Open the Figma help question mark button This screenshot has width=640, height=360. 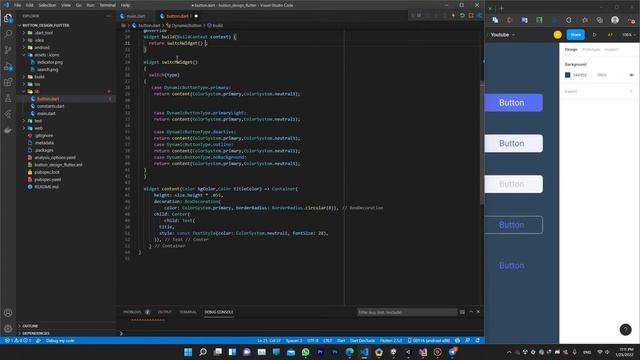click(625, 329)
